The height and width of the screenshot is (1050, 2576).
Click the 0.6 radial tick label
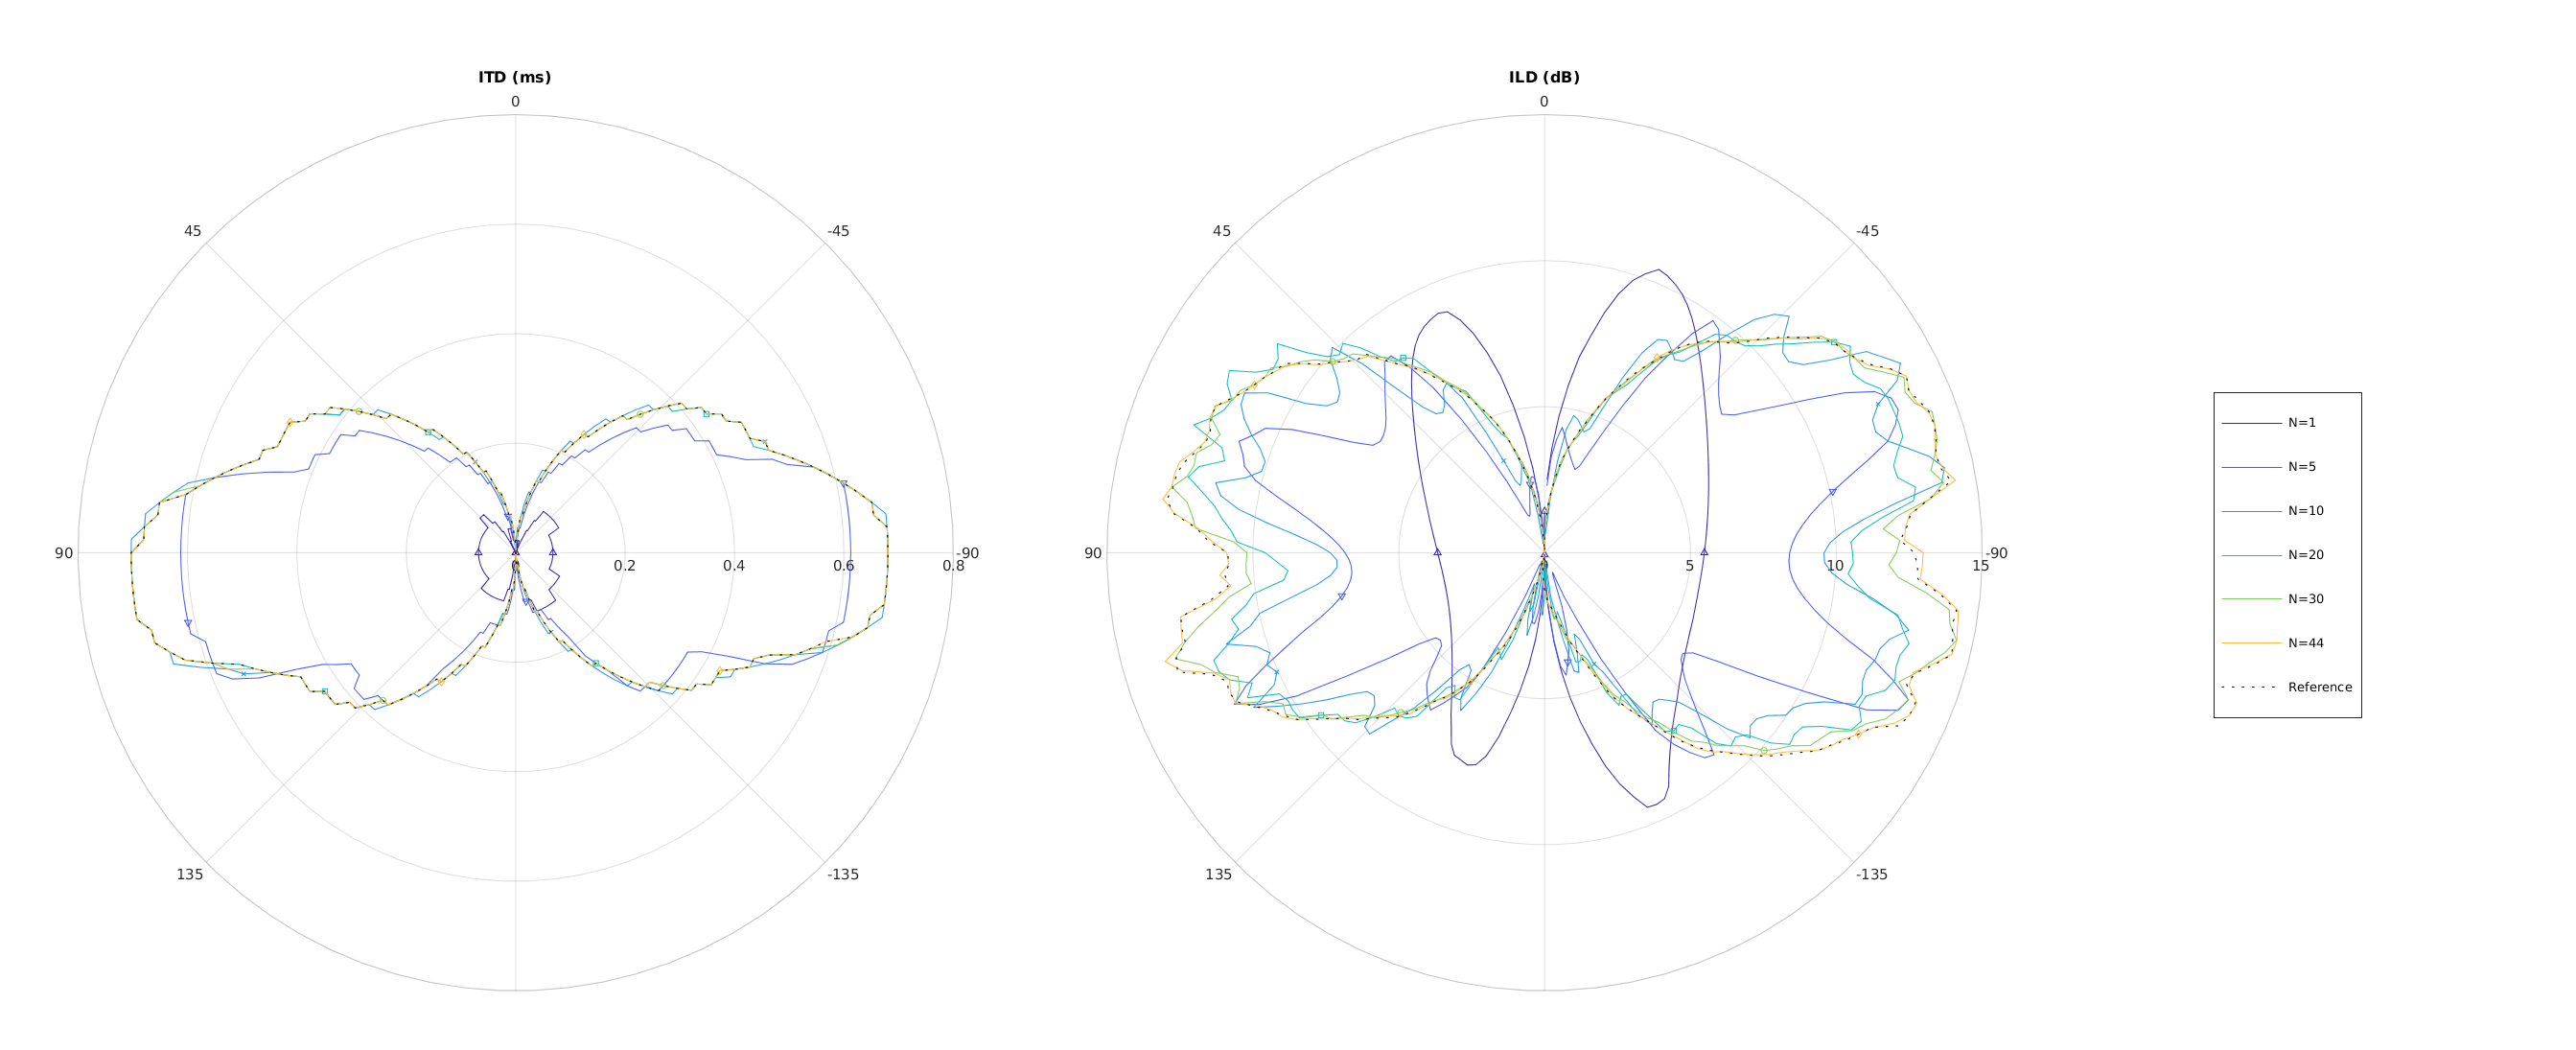[843, 566]
